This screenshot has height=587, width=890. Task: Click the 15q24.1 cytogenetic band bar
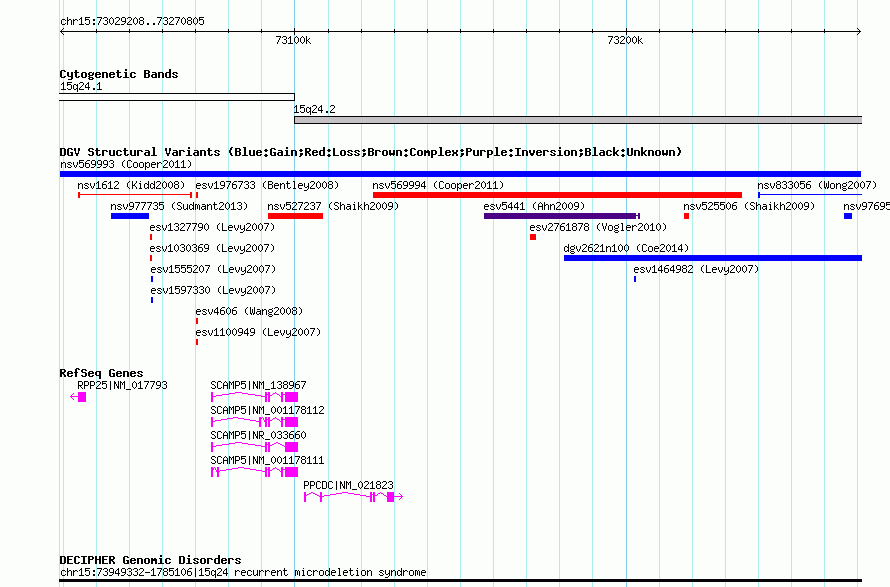[x=177, y=97]
